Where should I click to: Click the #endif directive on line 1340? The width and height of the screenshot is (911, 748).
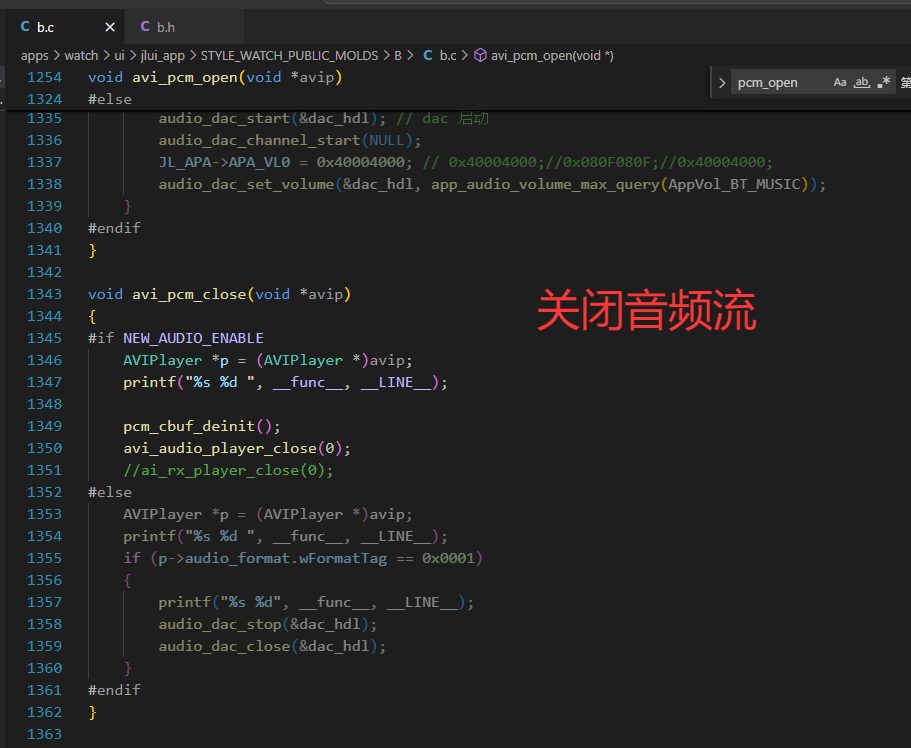(114, 228)
